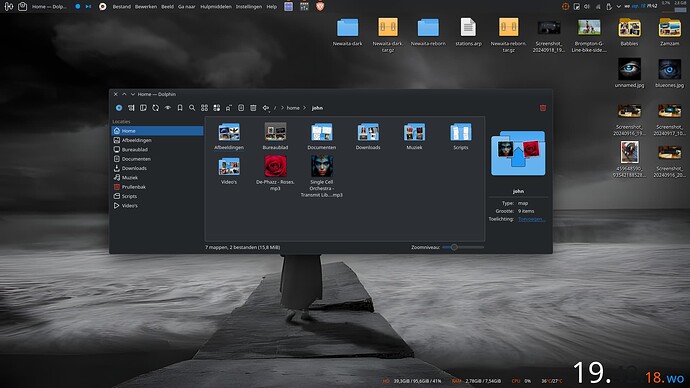Open the application launcher at panel's left end
The width and height of the screenshot is (690, 388).
coord(8,7)
